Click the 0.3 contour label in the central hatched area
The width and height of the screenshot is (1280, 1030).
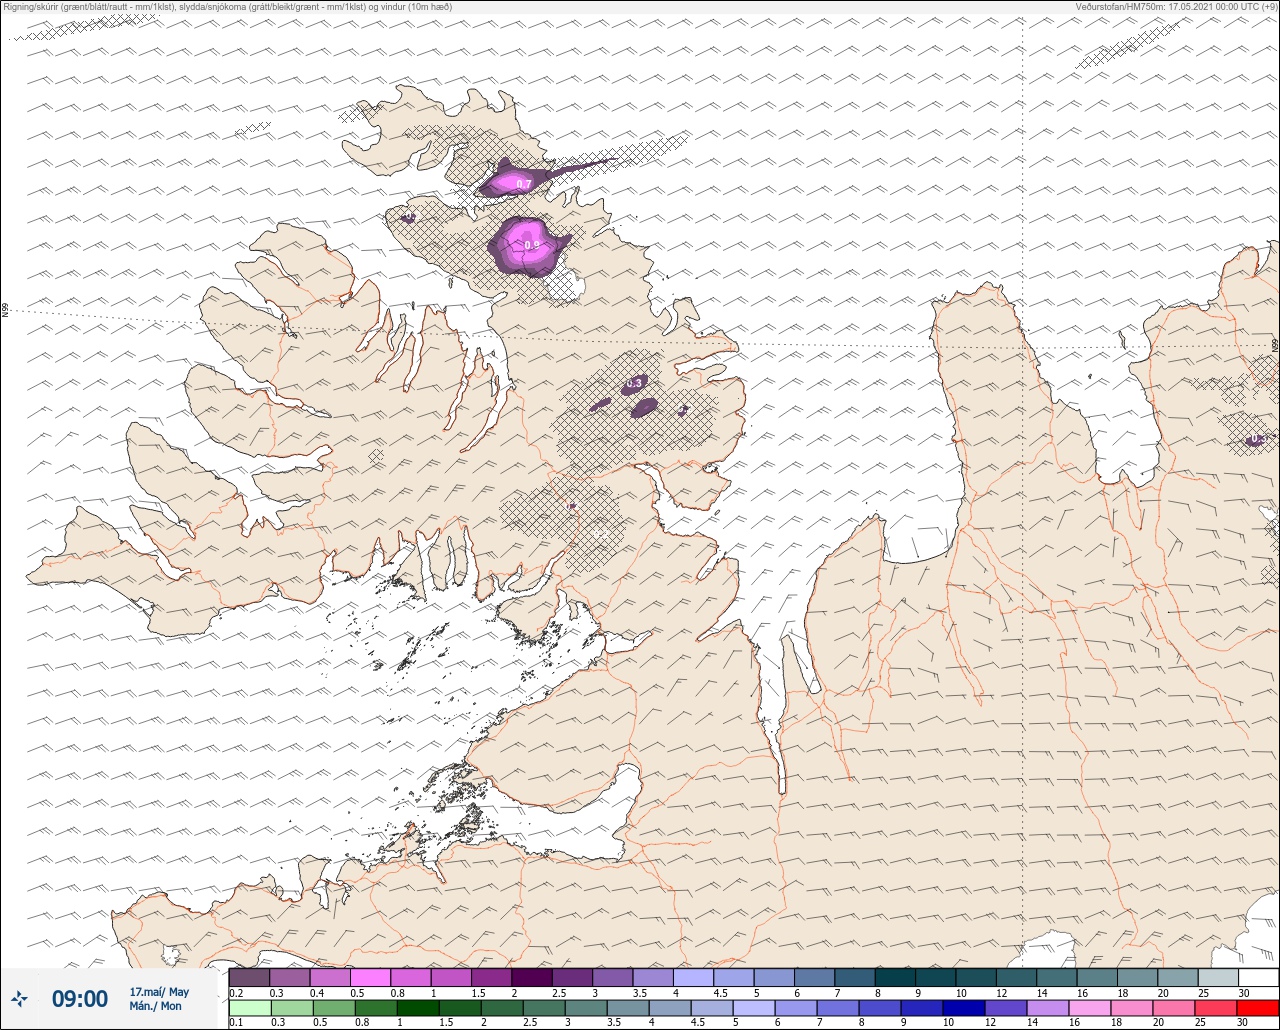(634, 383)
